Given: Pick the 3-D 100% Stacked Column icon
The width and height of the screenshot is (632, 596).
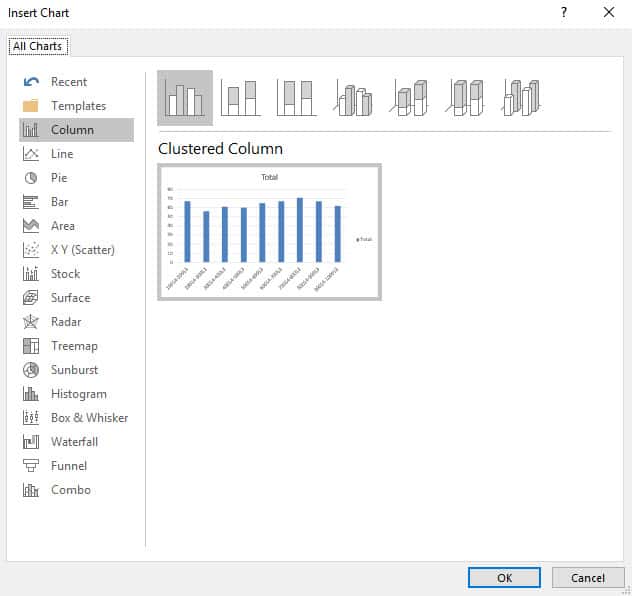Looking at the screenshot, I should coord(465,98).
